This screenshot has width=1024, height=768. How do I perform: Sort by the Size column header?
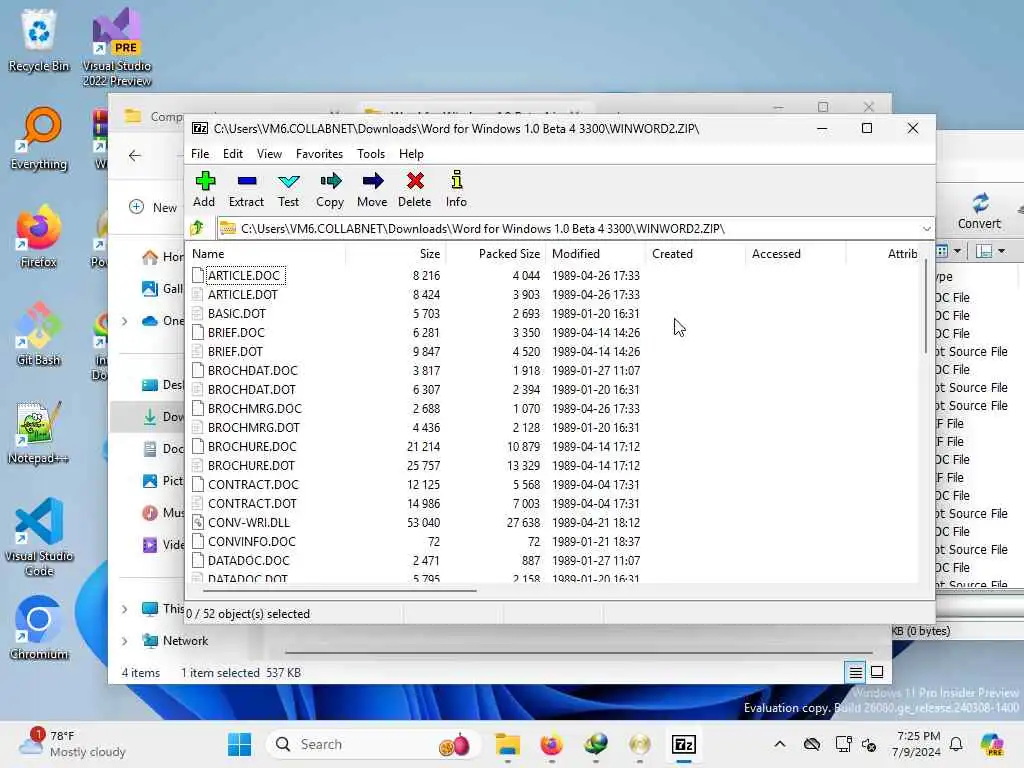(396, 253)
